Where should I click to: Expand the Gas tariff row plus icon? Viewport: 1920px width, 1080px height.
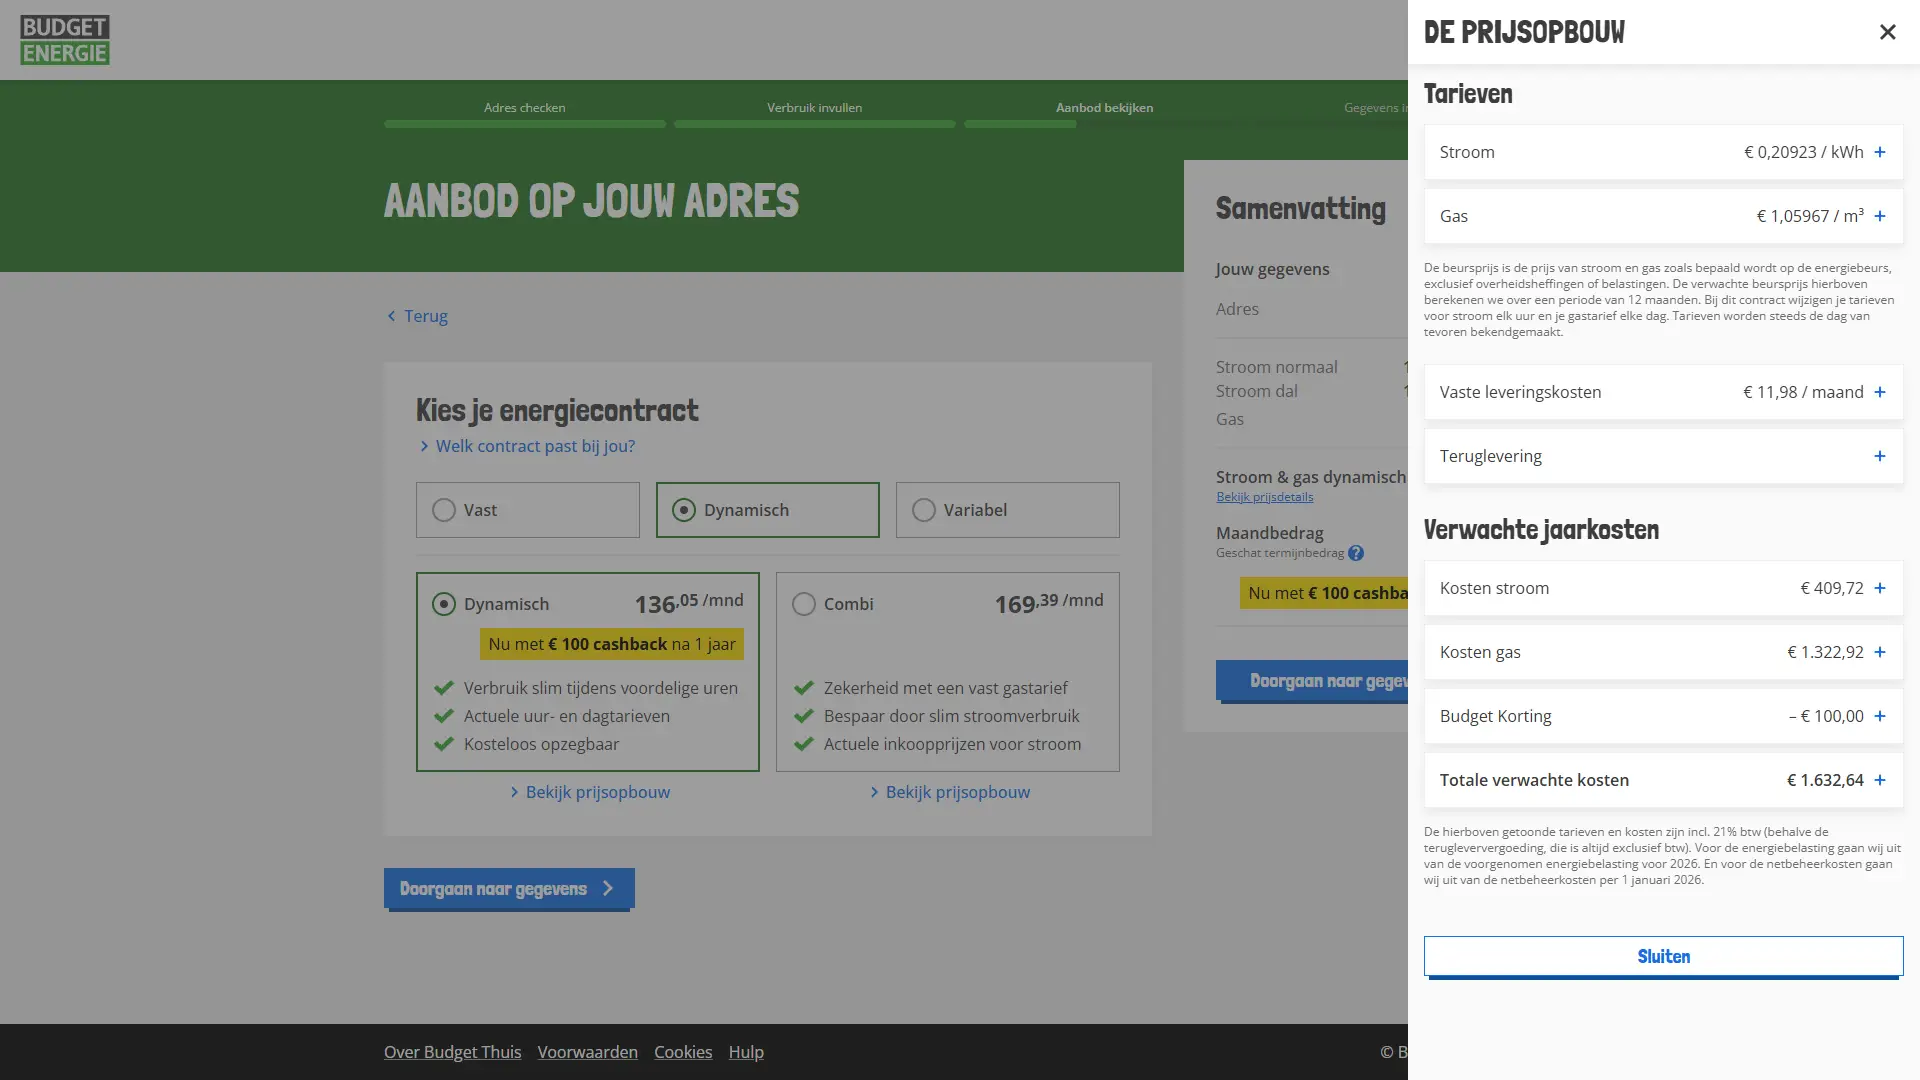1880,216
